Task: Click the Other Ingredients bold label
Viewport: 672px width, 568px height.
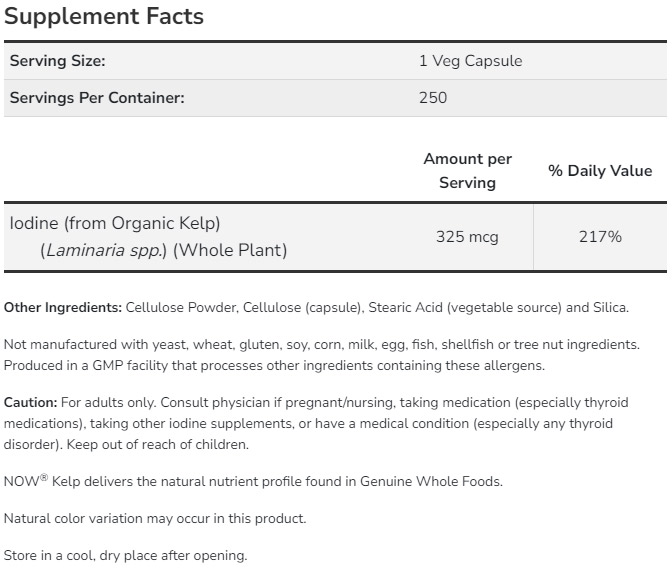Action: tap(63, 306)
